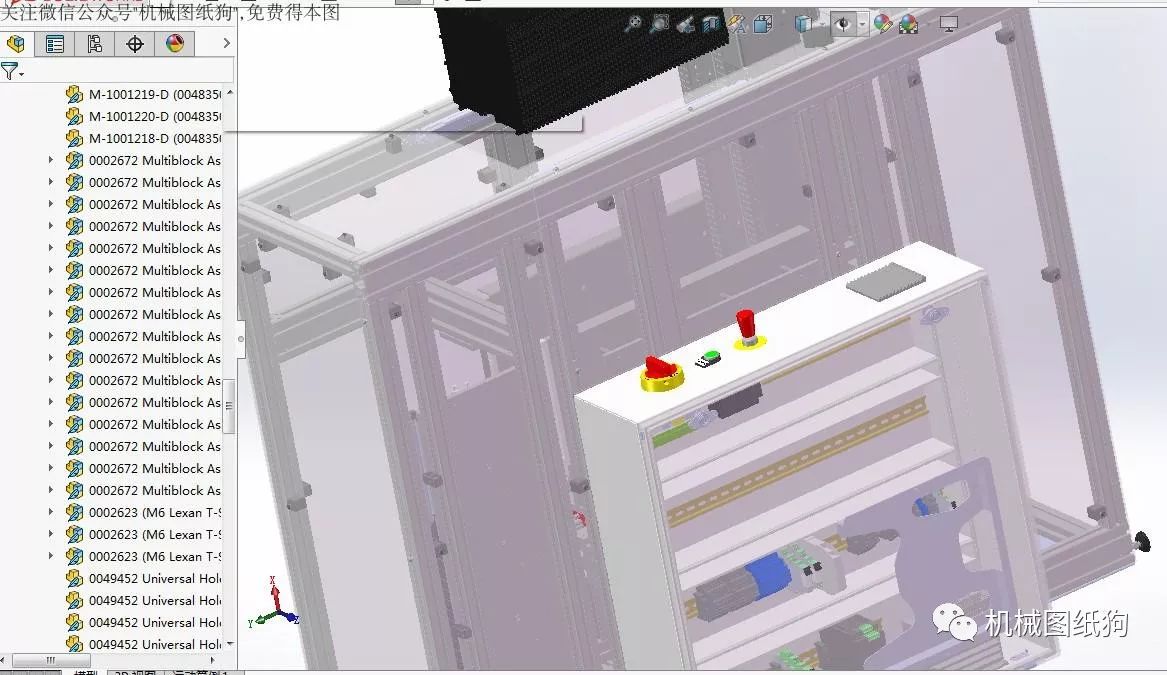Open the FeatureManager design tree tab

(16, 44)
